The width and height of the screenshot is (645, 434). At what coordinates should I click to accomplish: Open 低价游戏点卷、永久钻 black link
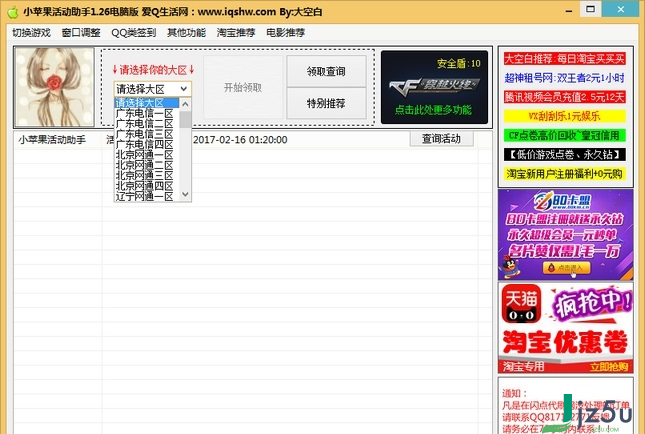point(564,154)
